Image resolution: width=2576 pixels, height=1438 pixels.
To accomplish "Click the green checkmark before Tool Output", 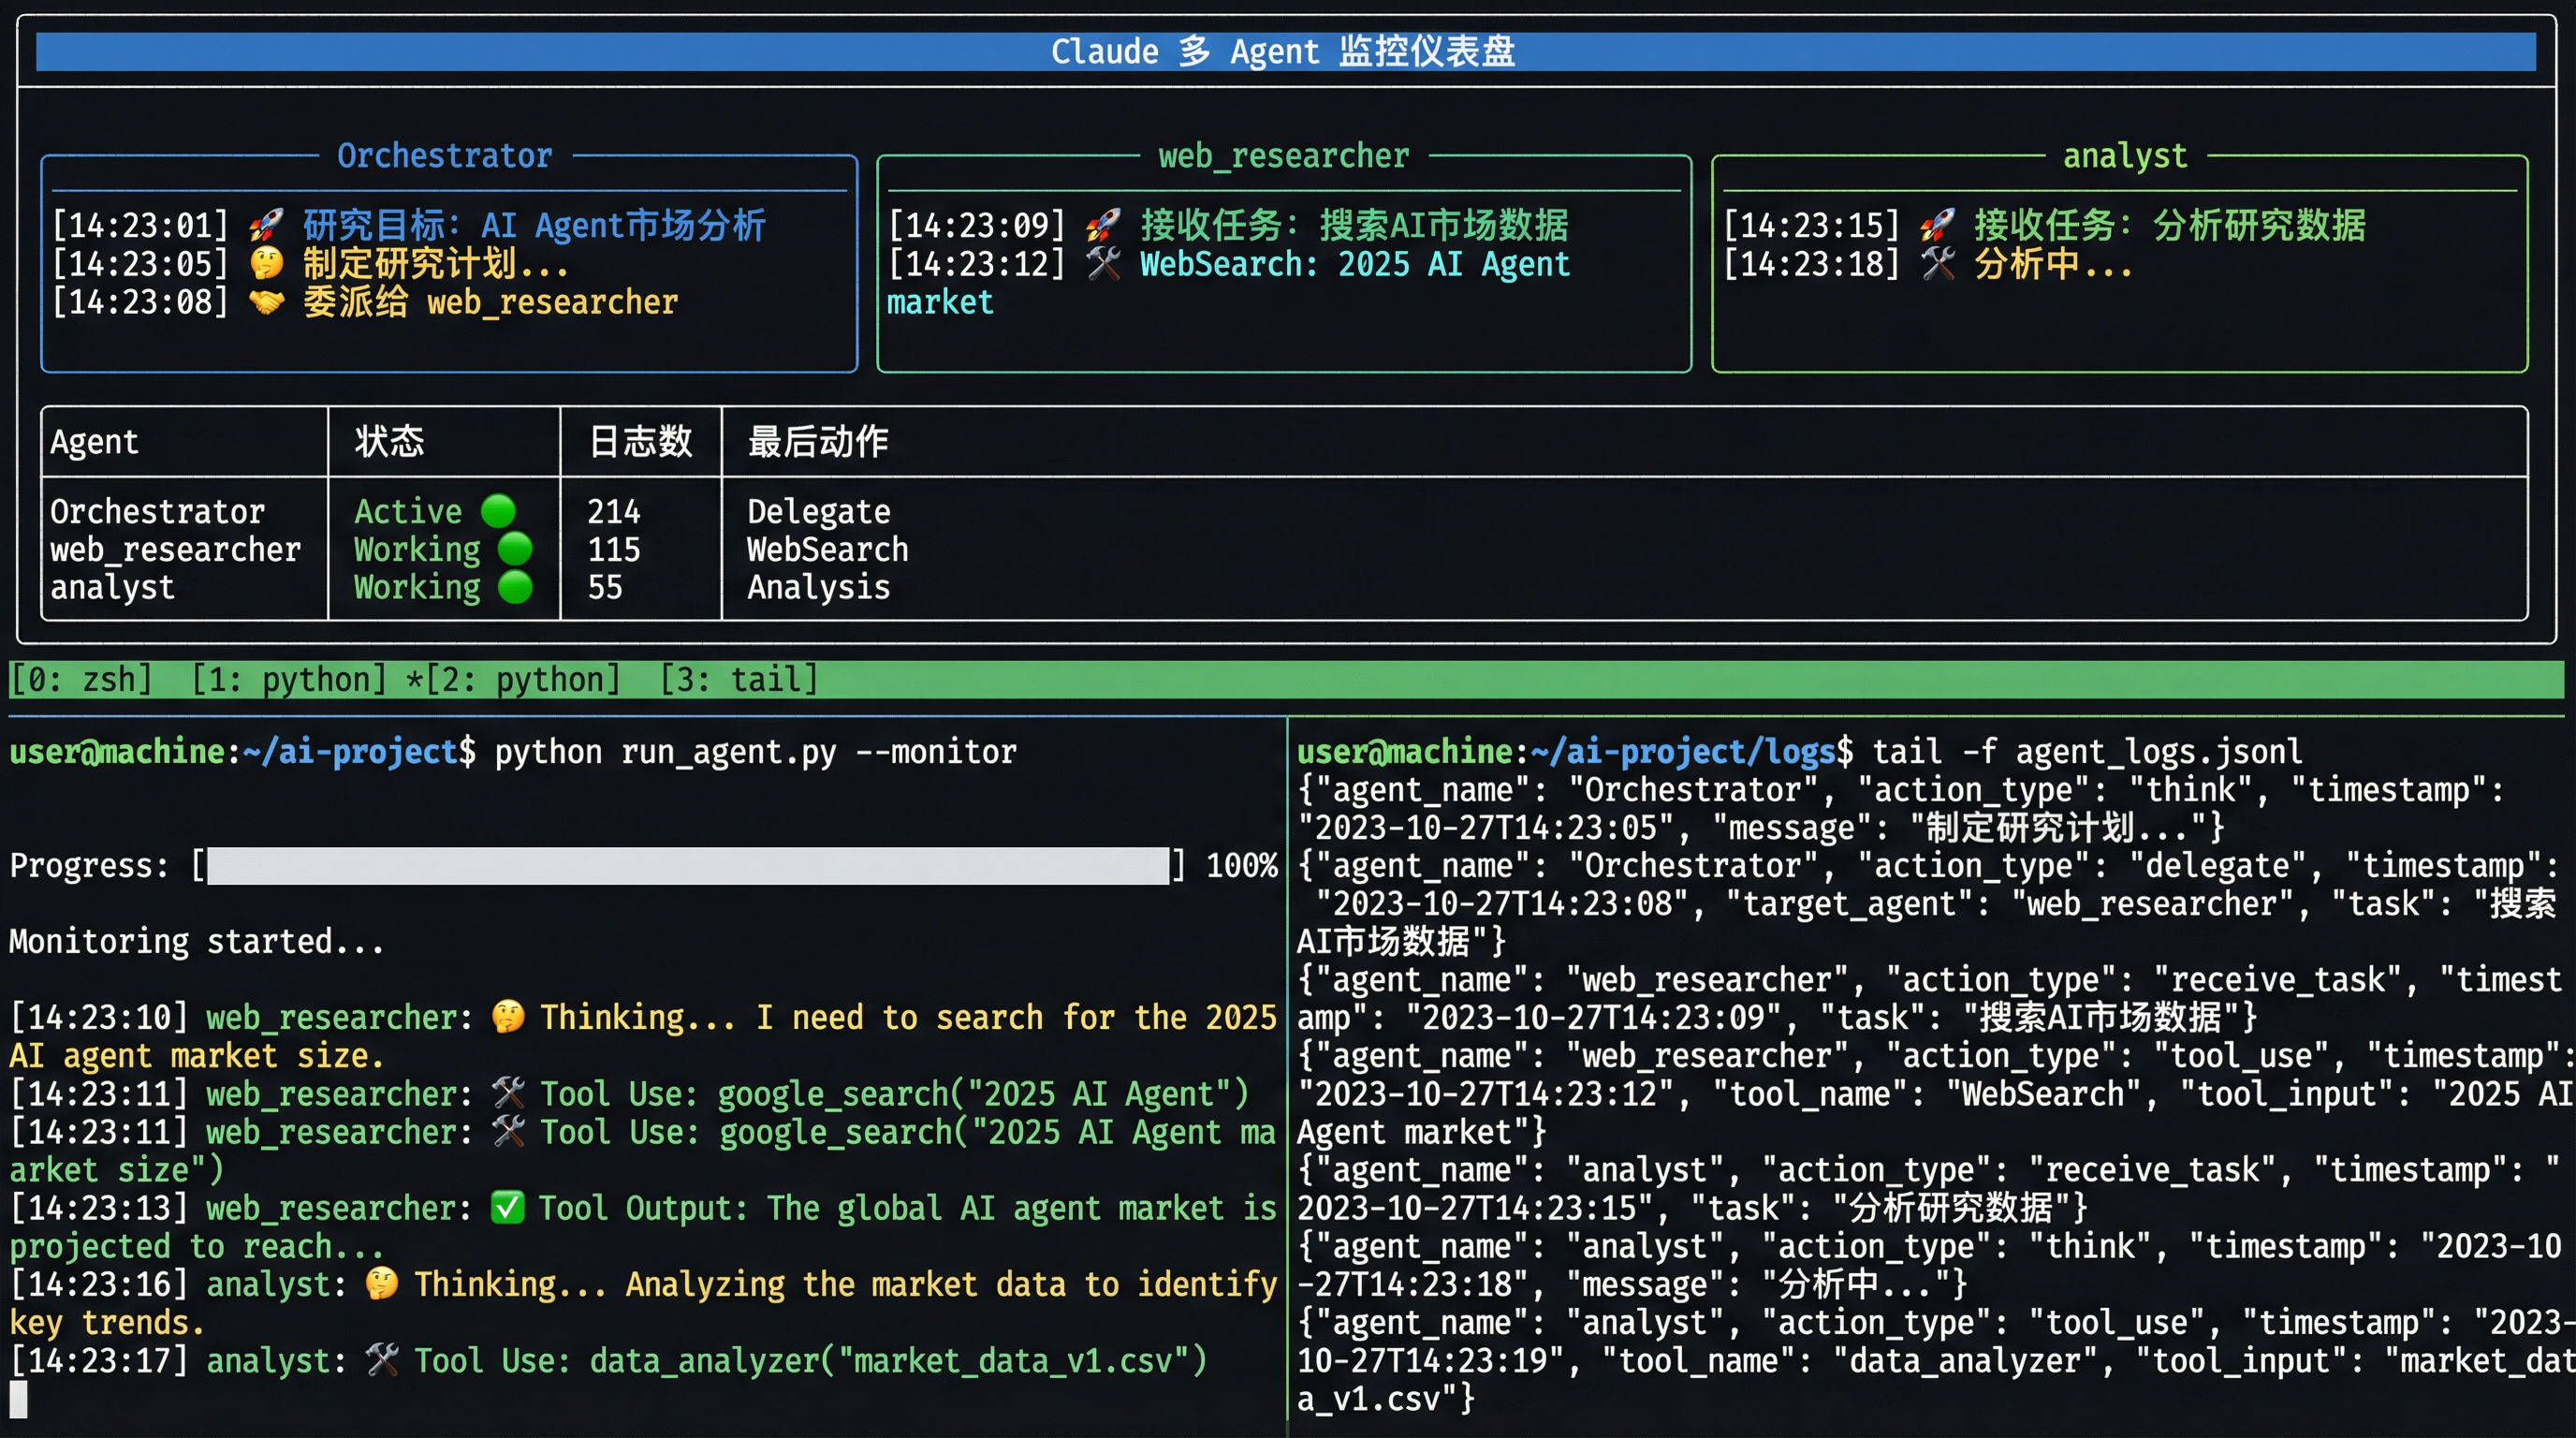I will (x=507, y=1208).
